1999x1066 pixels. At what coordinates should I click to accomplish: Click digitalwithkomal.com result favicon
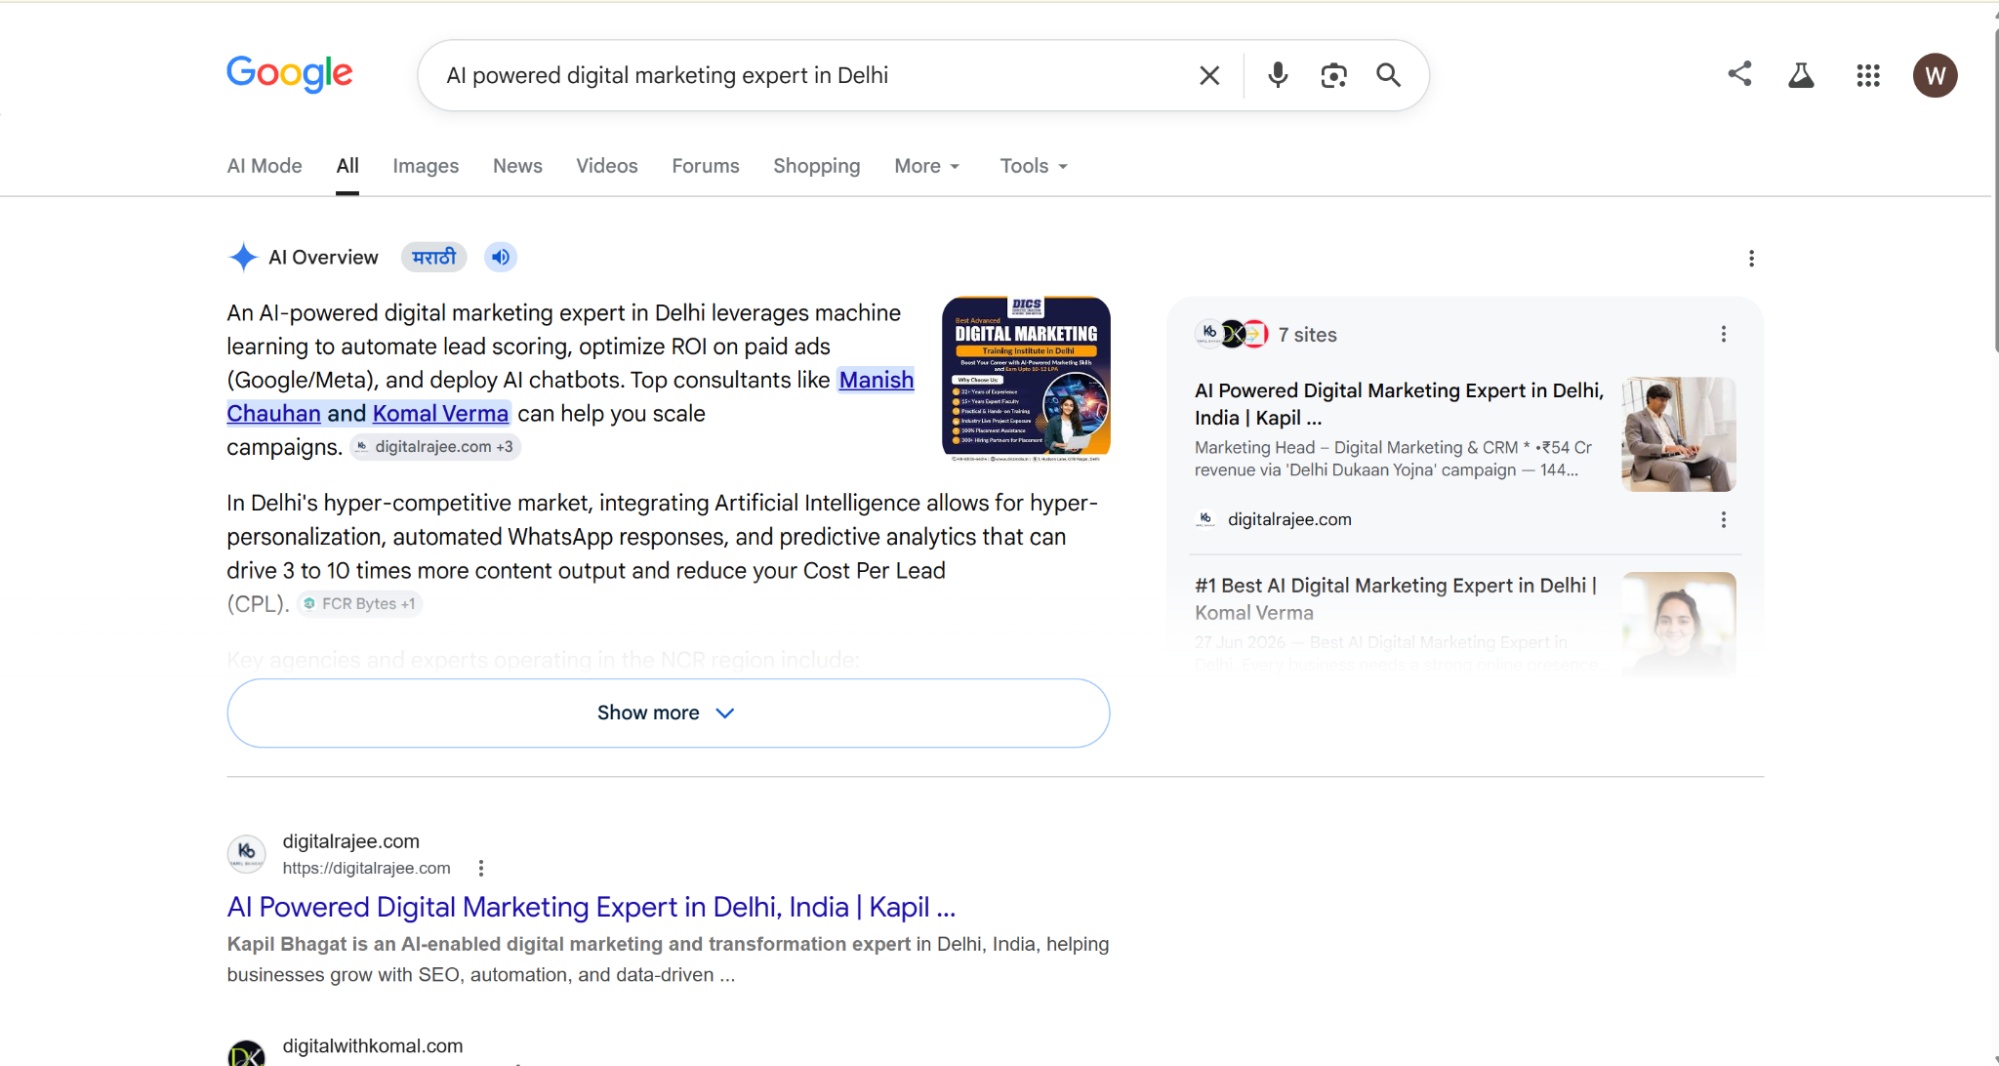coord(246,1053)
